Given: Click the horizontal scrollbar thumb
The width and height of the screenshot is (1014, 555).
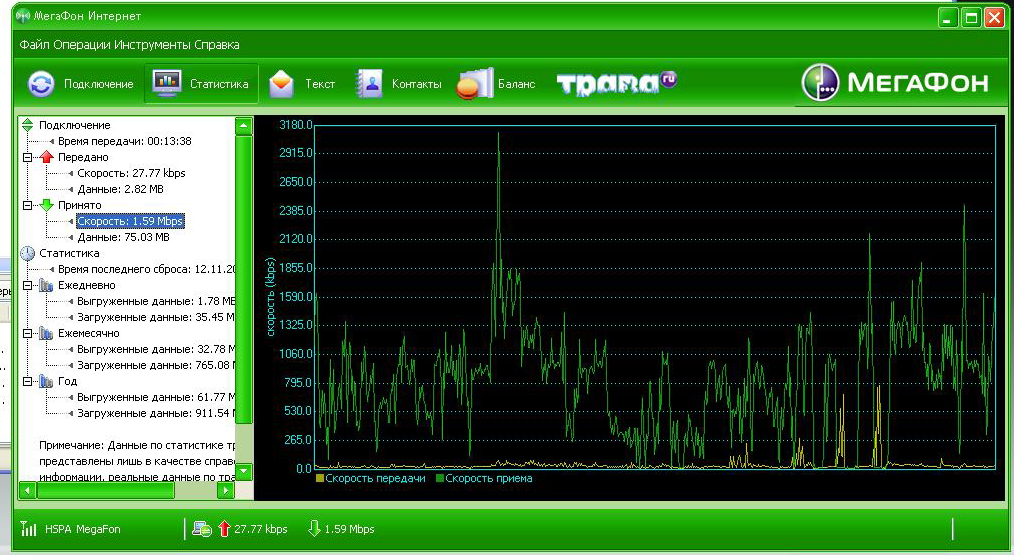Looking at the screenshot, I should [x=106, y=490].
